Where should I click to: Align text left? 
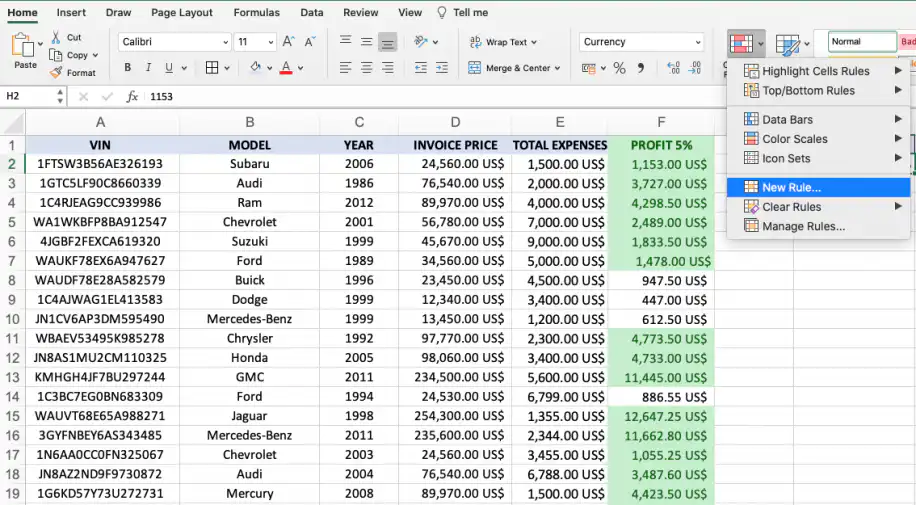coord(346,68)
